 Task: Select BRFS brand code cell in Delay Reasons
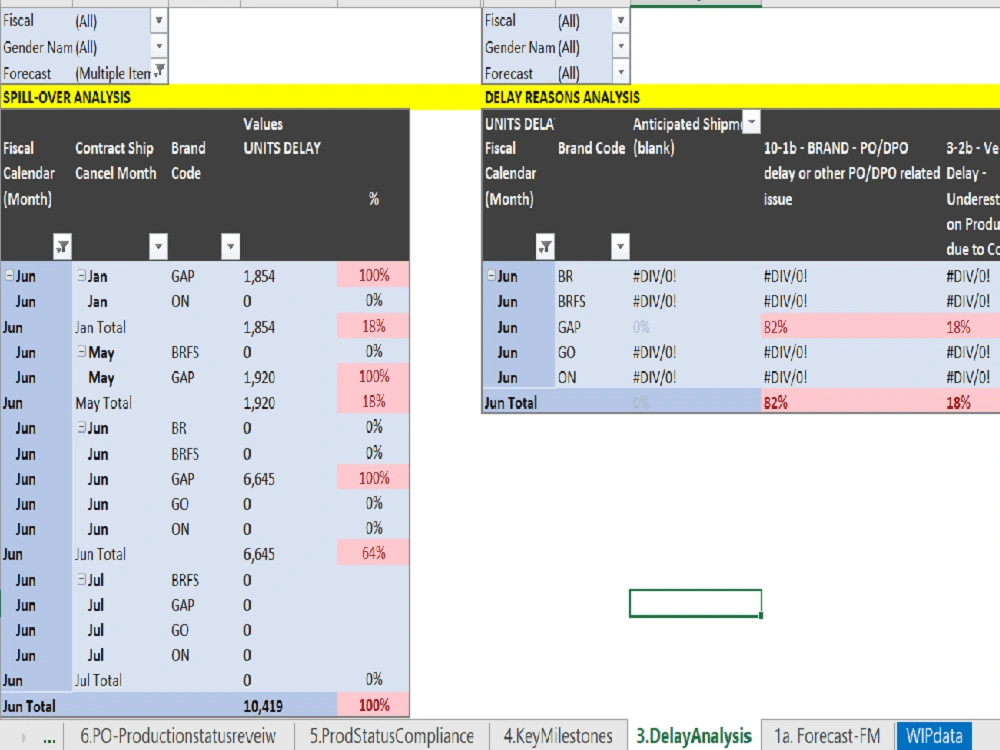point(571,301)
